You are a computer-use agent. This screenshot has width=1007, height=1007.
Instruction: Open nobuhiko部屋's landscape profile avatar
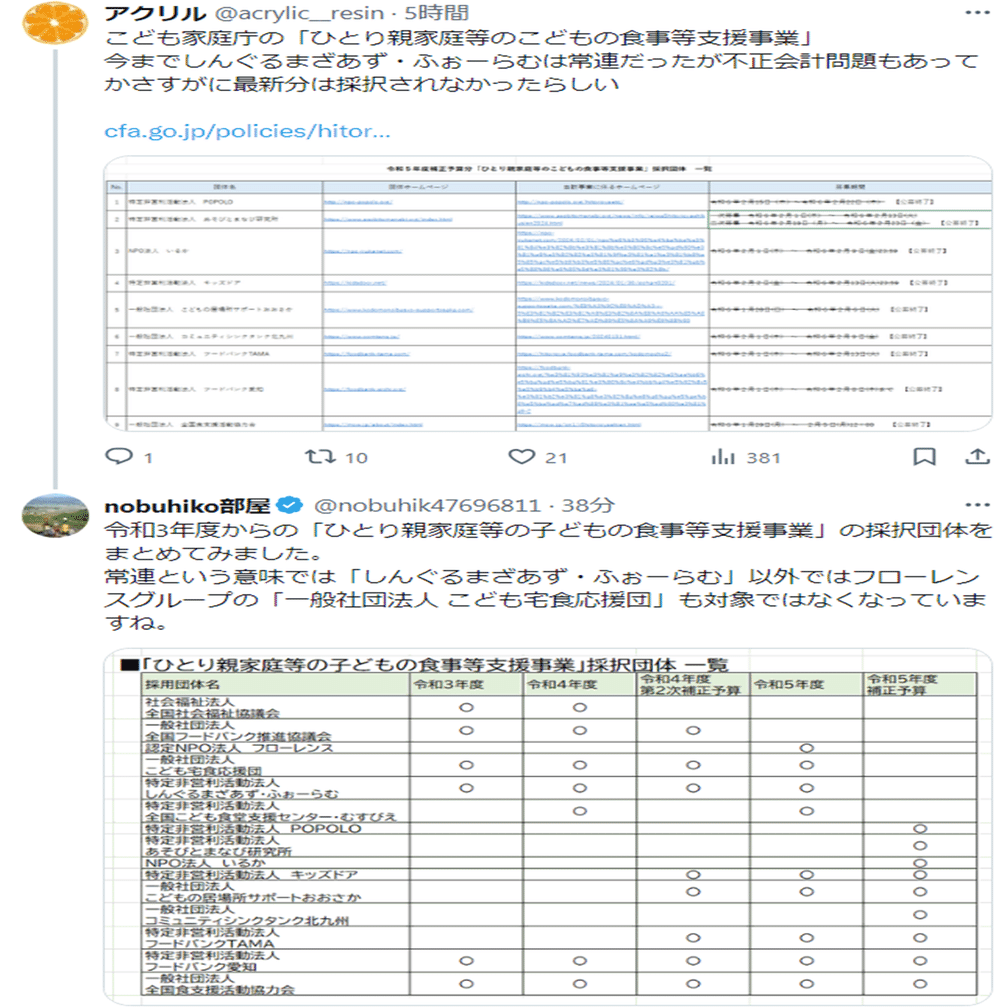55,516
